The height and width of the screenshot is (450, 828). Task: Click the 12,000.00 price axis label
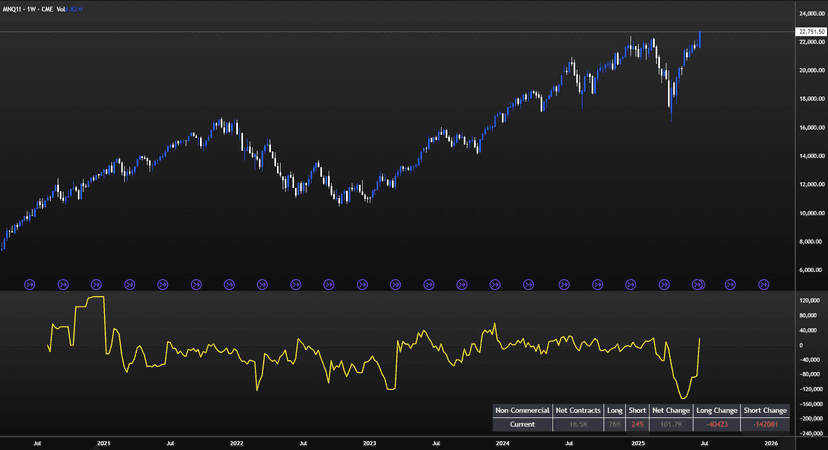click(812, 184)
